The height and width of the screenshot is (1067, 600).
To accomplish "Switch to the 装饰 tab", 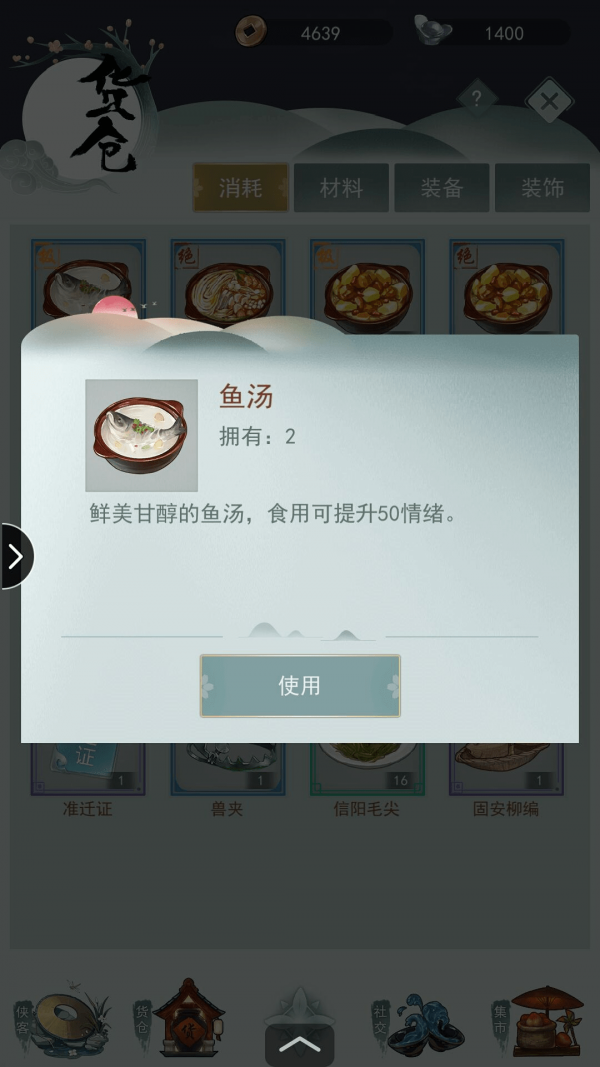I will 542,188.
